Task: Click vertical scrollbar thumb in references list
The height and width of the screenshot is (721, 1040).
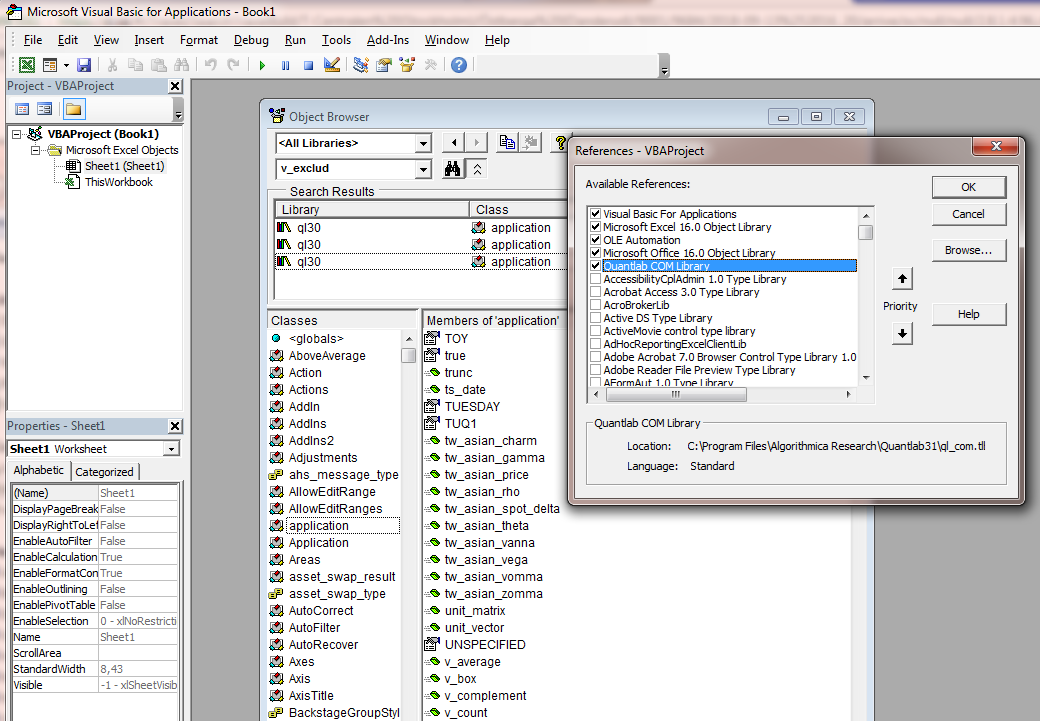Action: [x=866, y=232]
